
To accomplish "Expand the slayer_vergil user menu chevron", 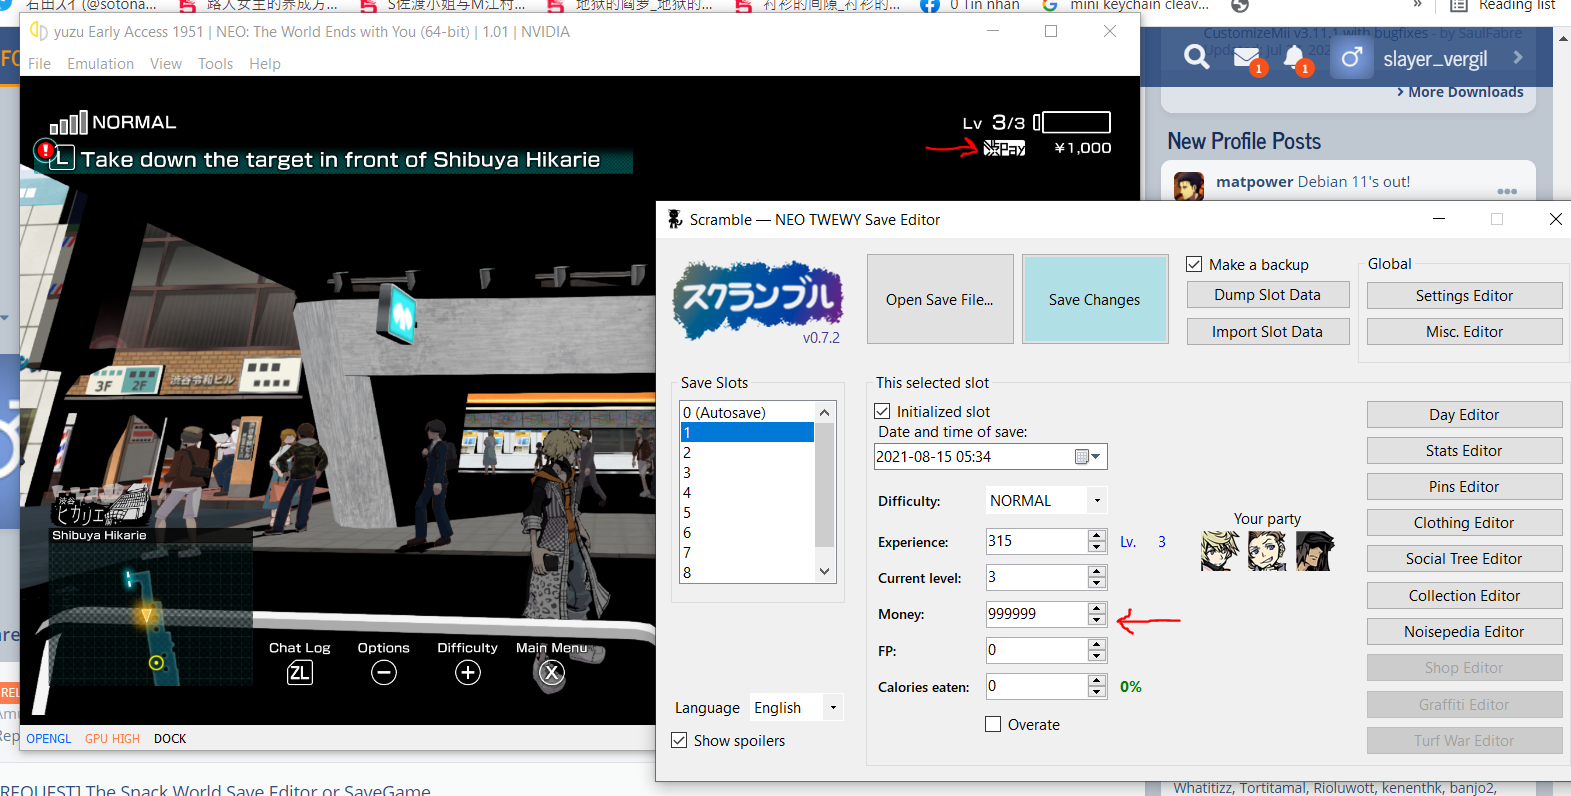I will [x=1518, y=57].
